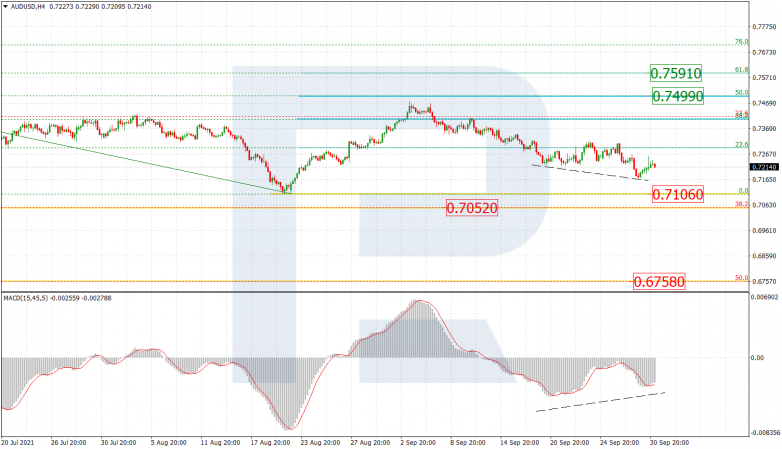Click the 2 Sep 20:00 time label
The height and width of the screenshot is (449, 782).
[x=418, y=443]
